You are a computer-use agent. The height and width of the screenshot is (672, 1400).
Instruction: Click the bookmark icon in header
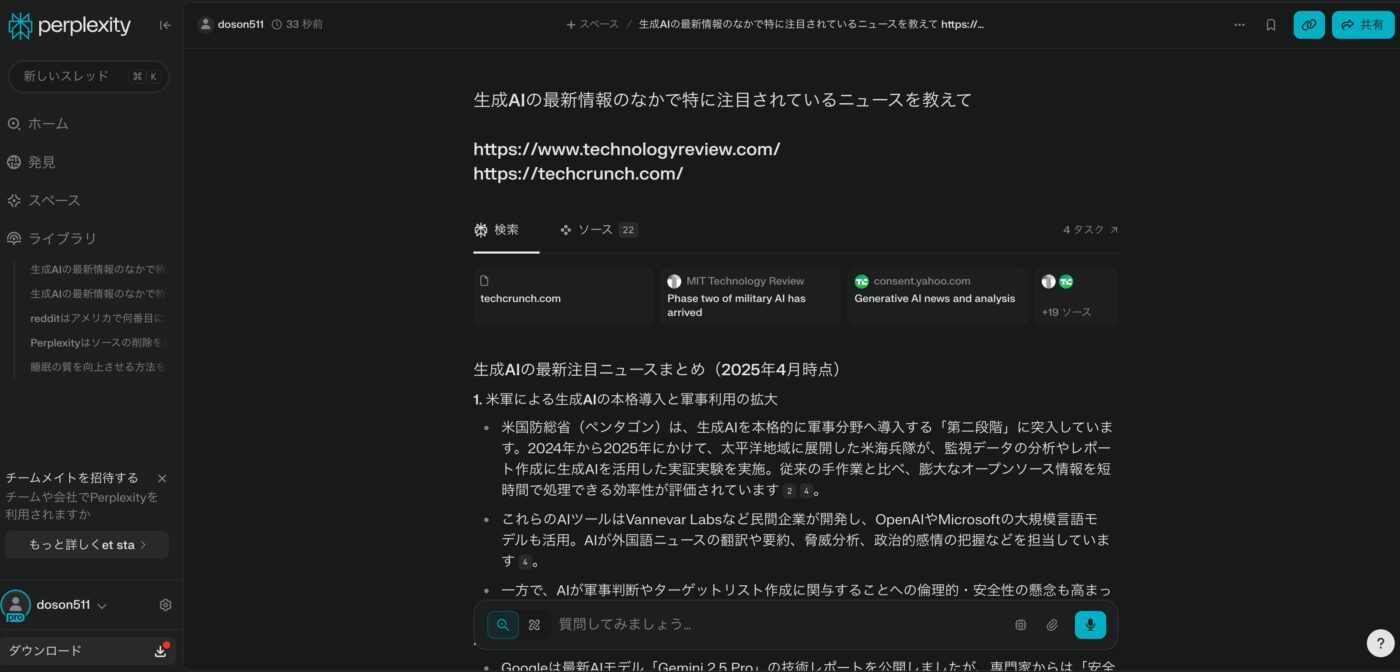coord(1271,25)
